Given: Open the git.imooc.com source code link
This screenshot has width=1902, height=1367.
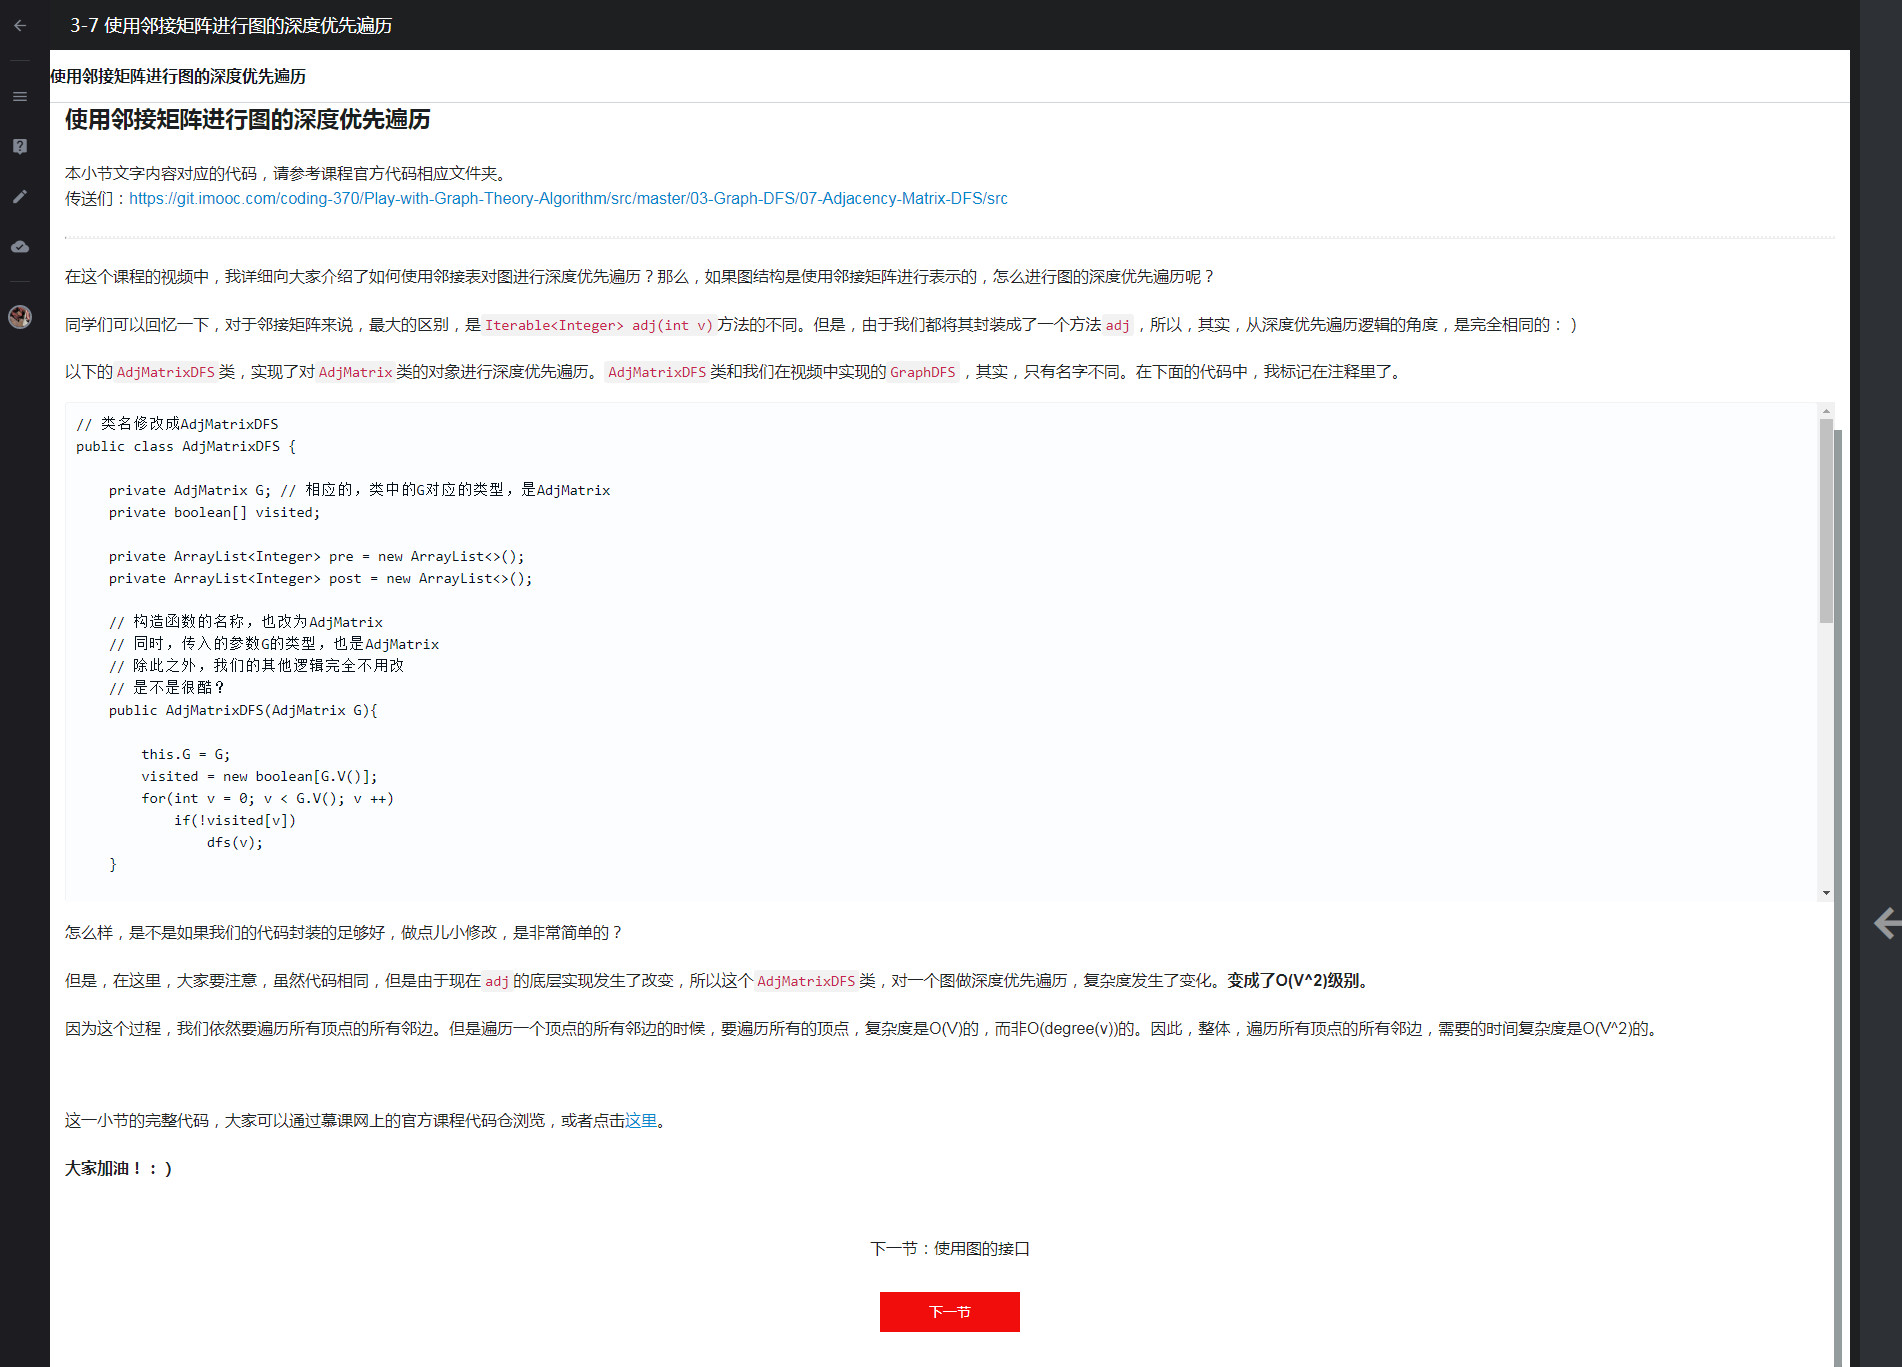Looking at the screenshot, I should coord(567,198).
